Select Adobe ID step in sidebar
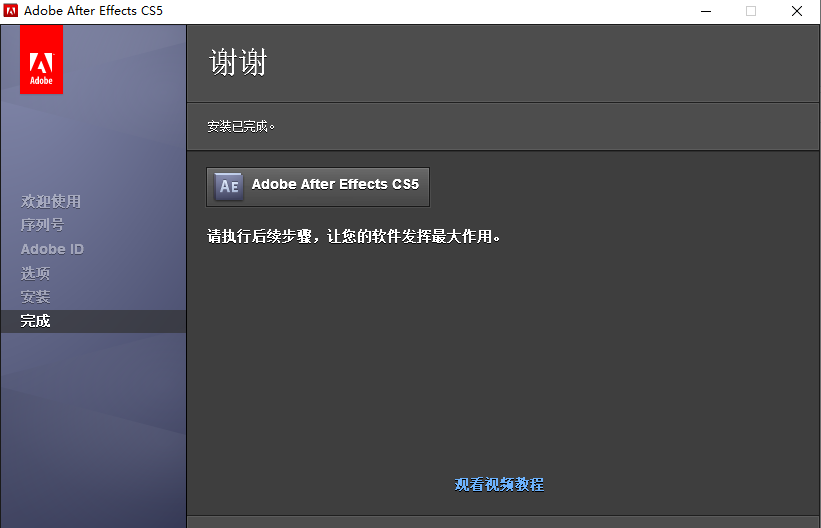This screenshot has width=821, height=528. [52, 249]
